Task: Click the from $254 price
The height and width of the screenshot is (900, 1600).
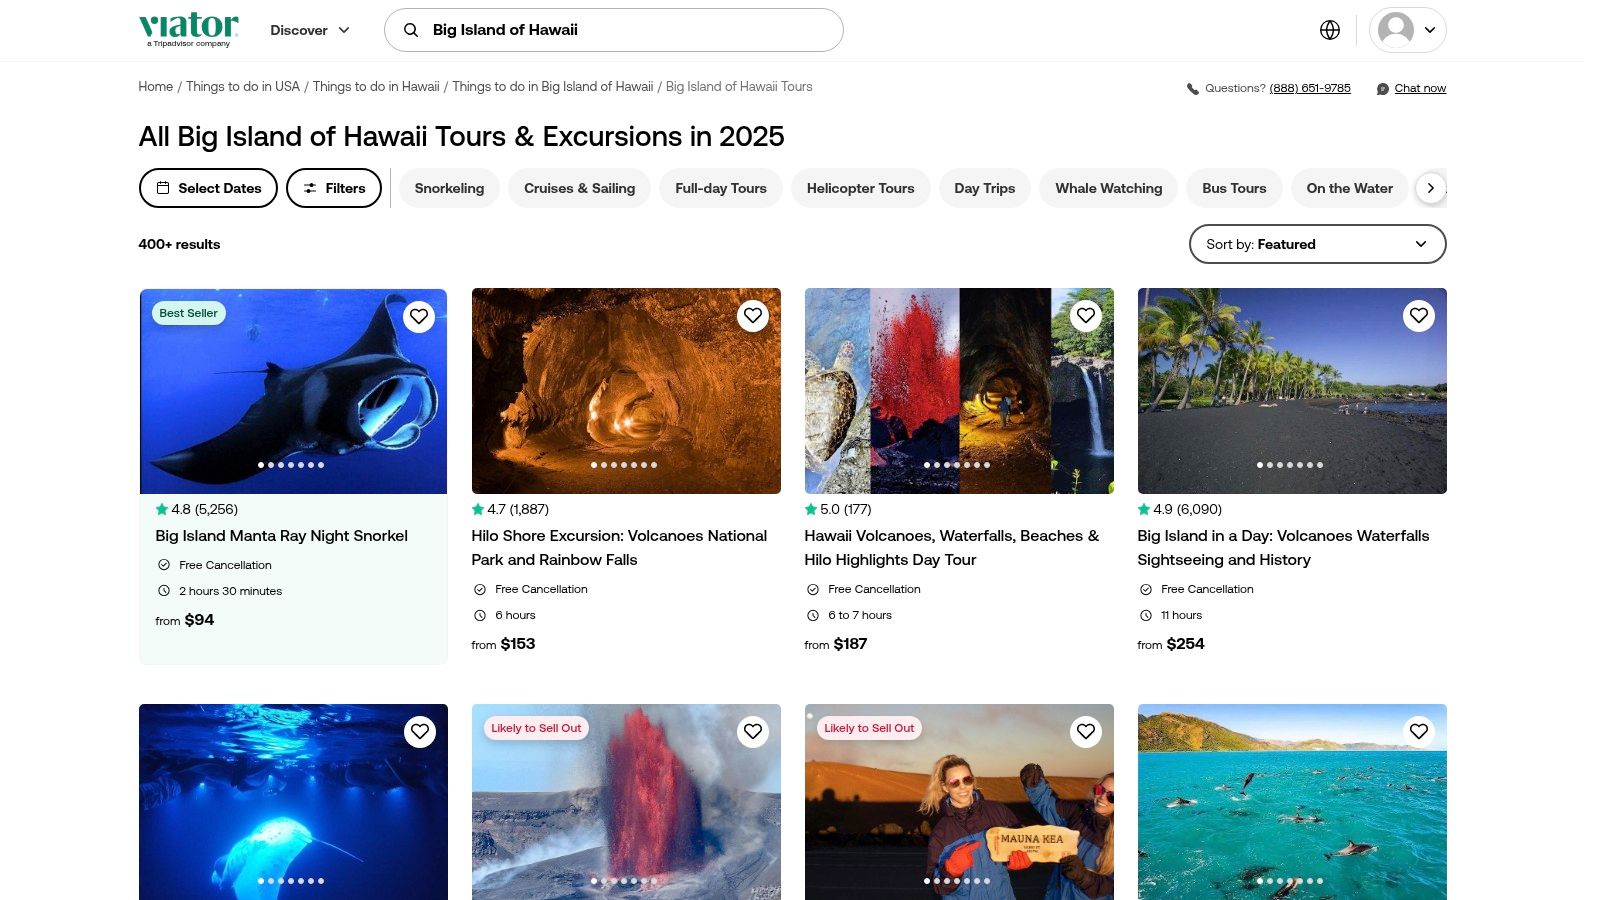Action: 1171,644
